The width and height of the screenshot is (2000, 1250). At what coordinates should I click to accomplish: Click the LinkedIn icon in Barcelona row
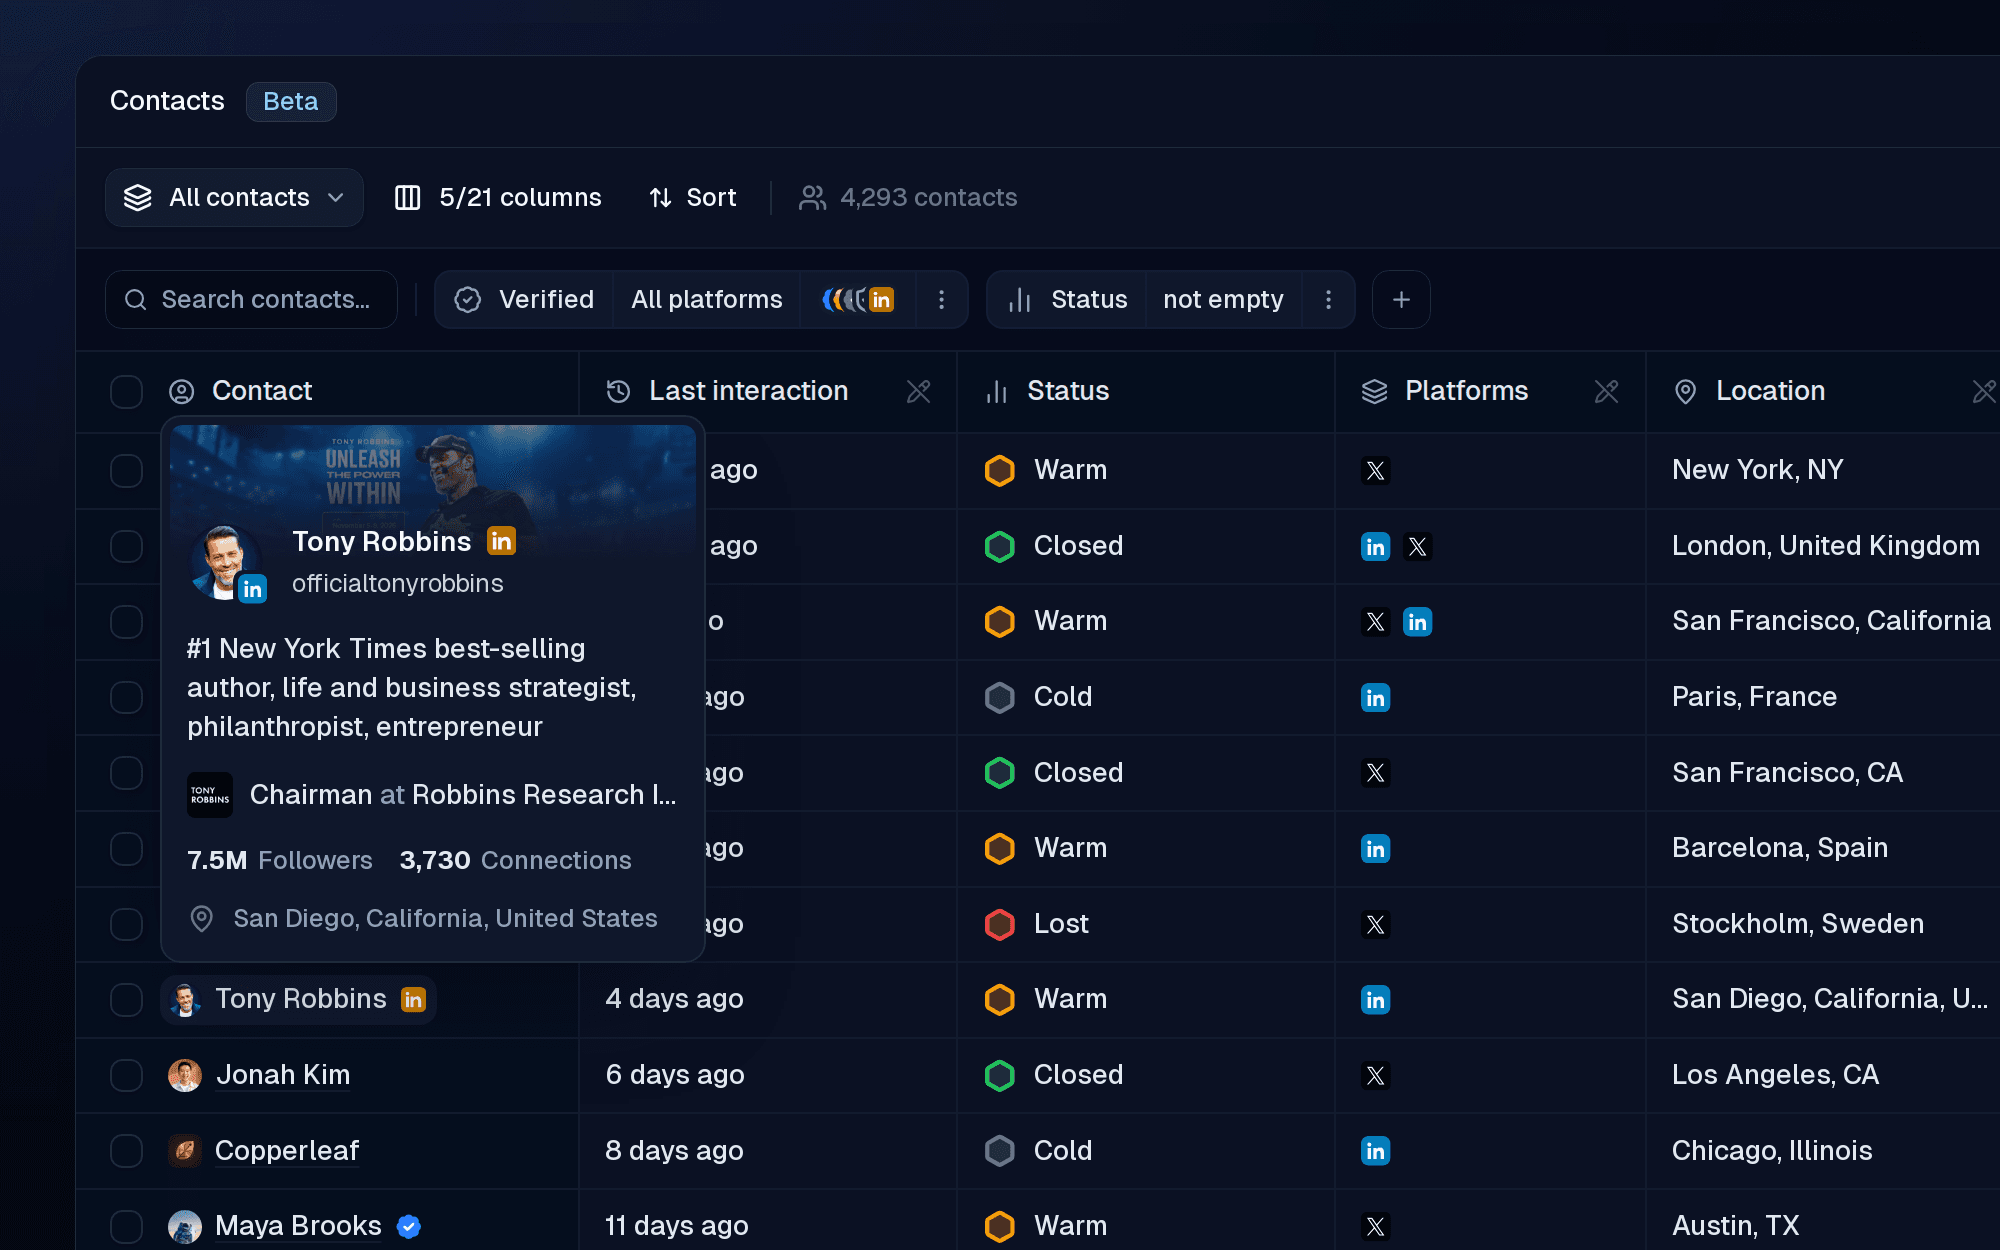point(1376,849)
